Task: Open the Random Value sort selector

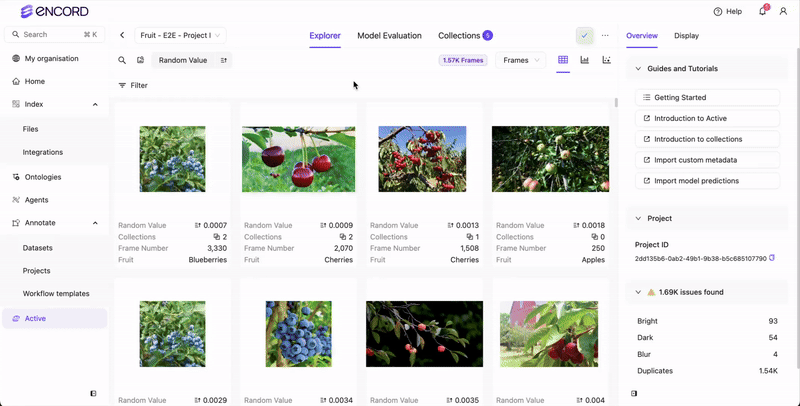Action: click(183, 60)
